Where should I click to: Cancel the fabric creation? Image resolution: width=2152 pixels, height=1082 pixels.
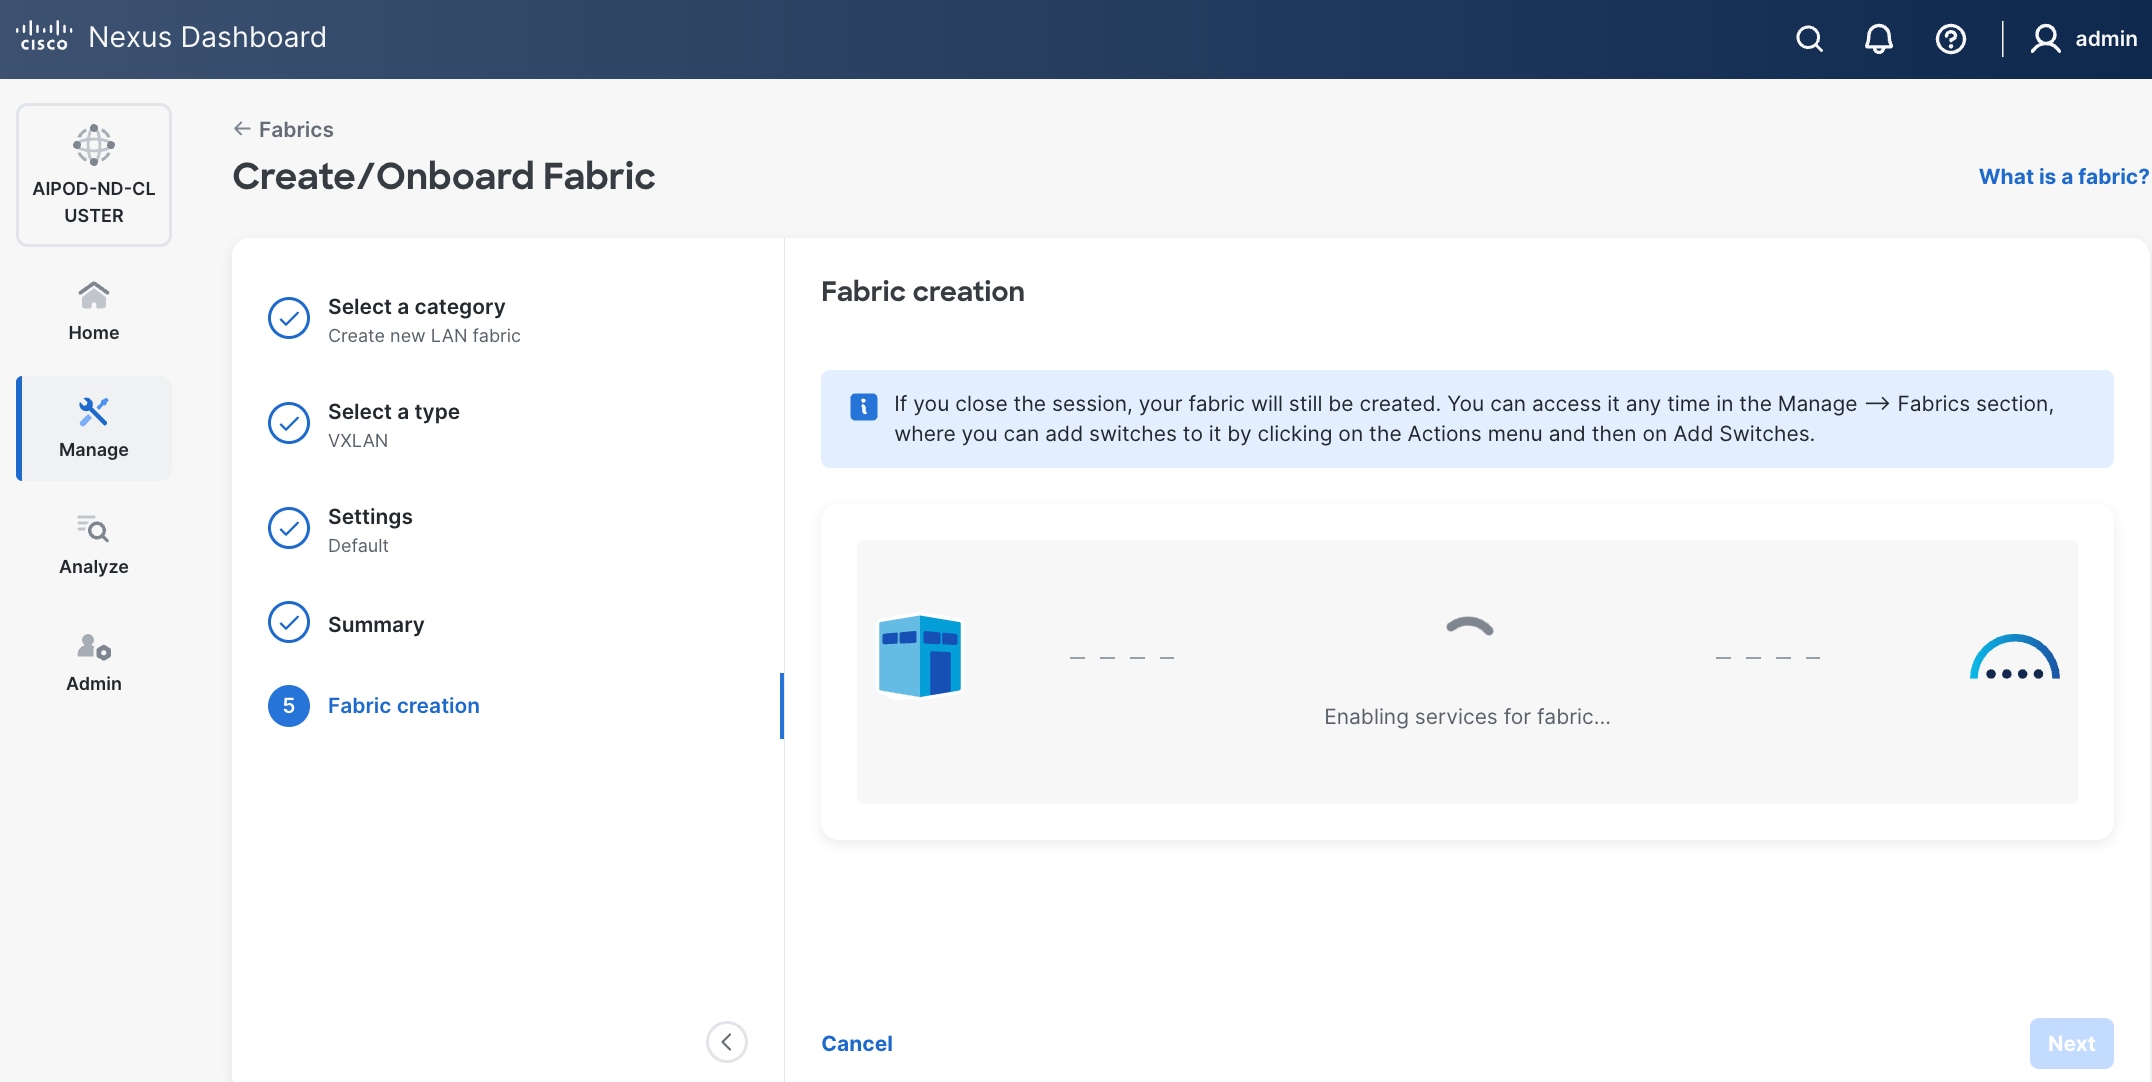pyautogui.click(x=856, y=1043)
